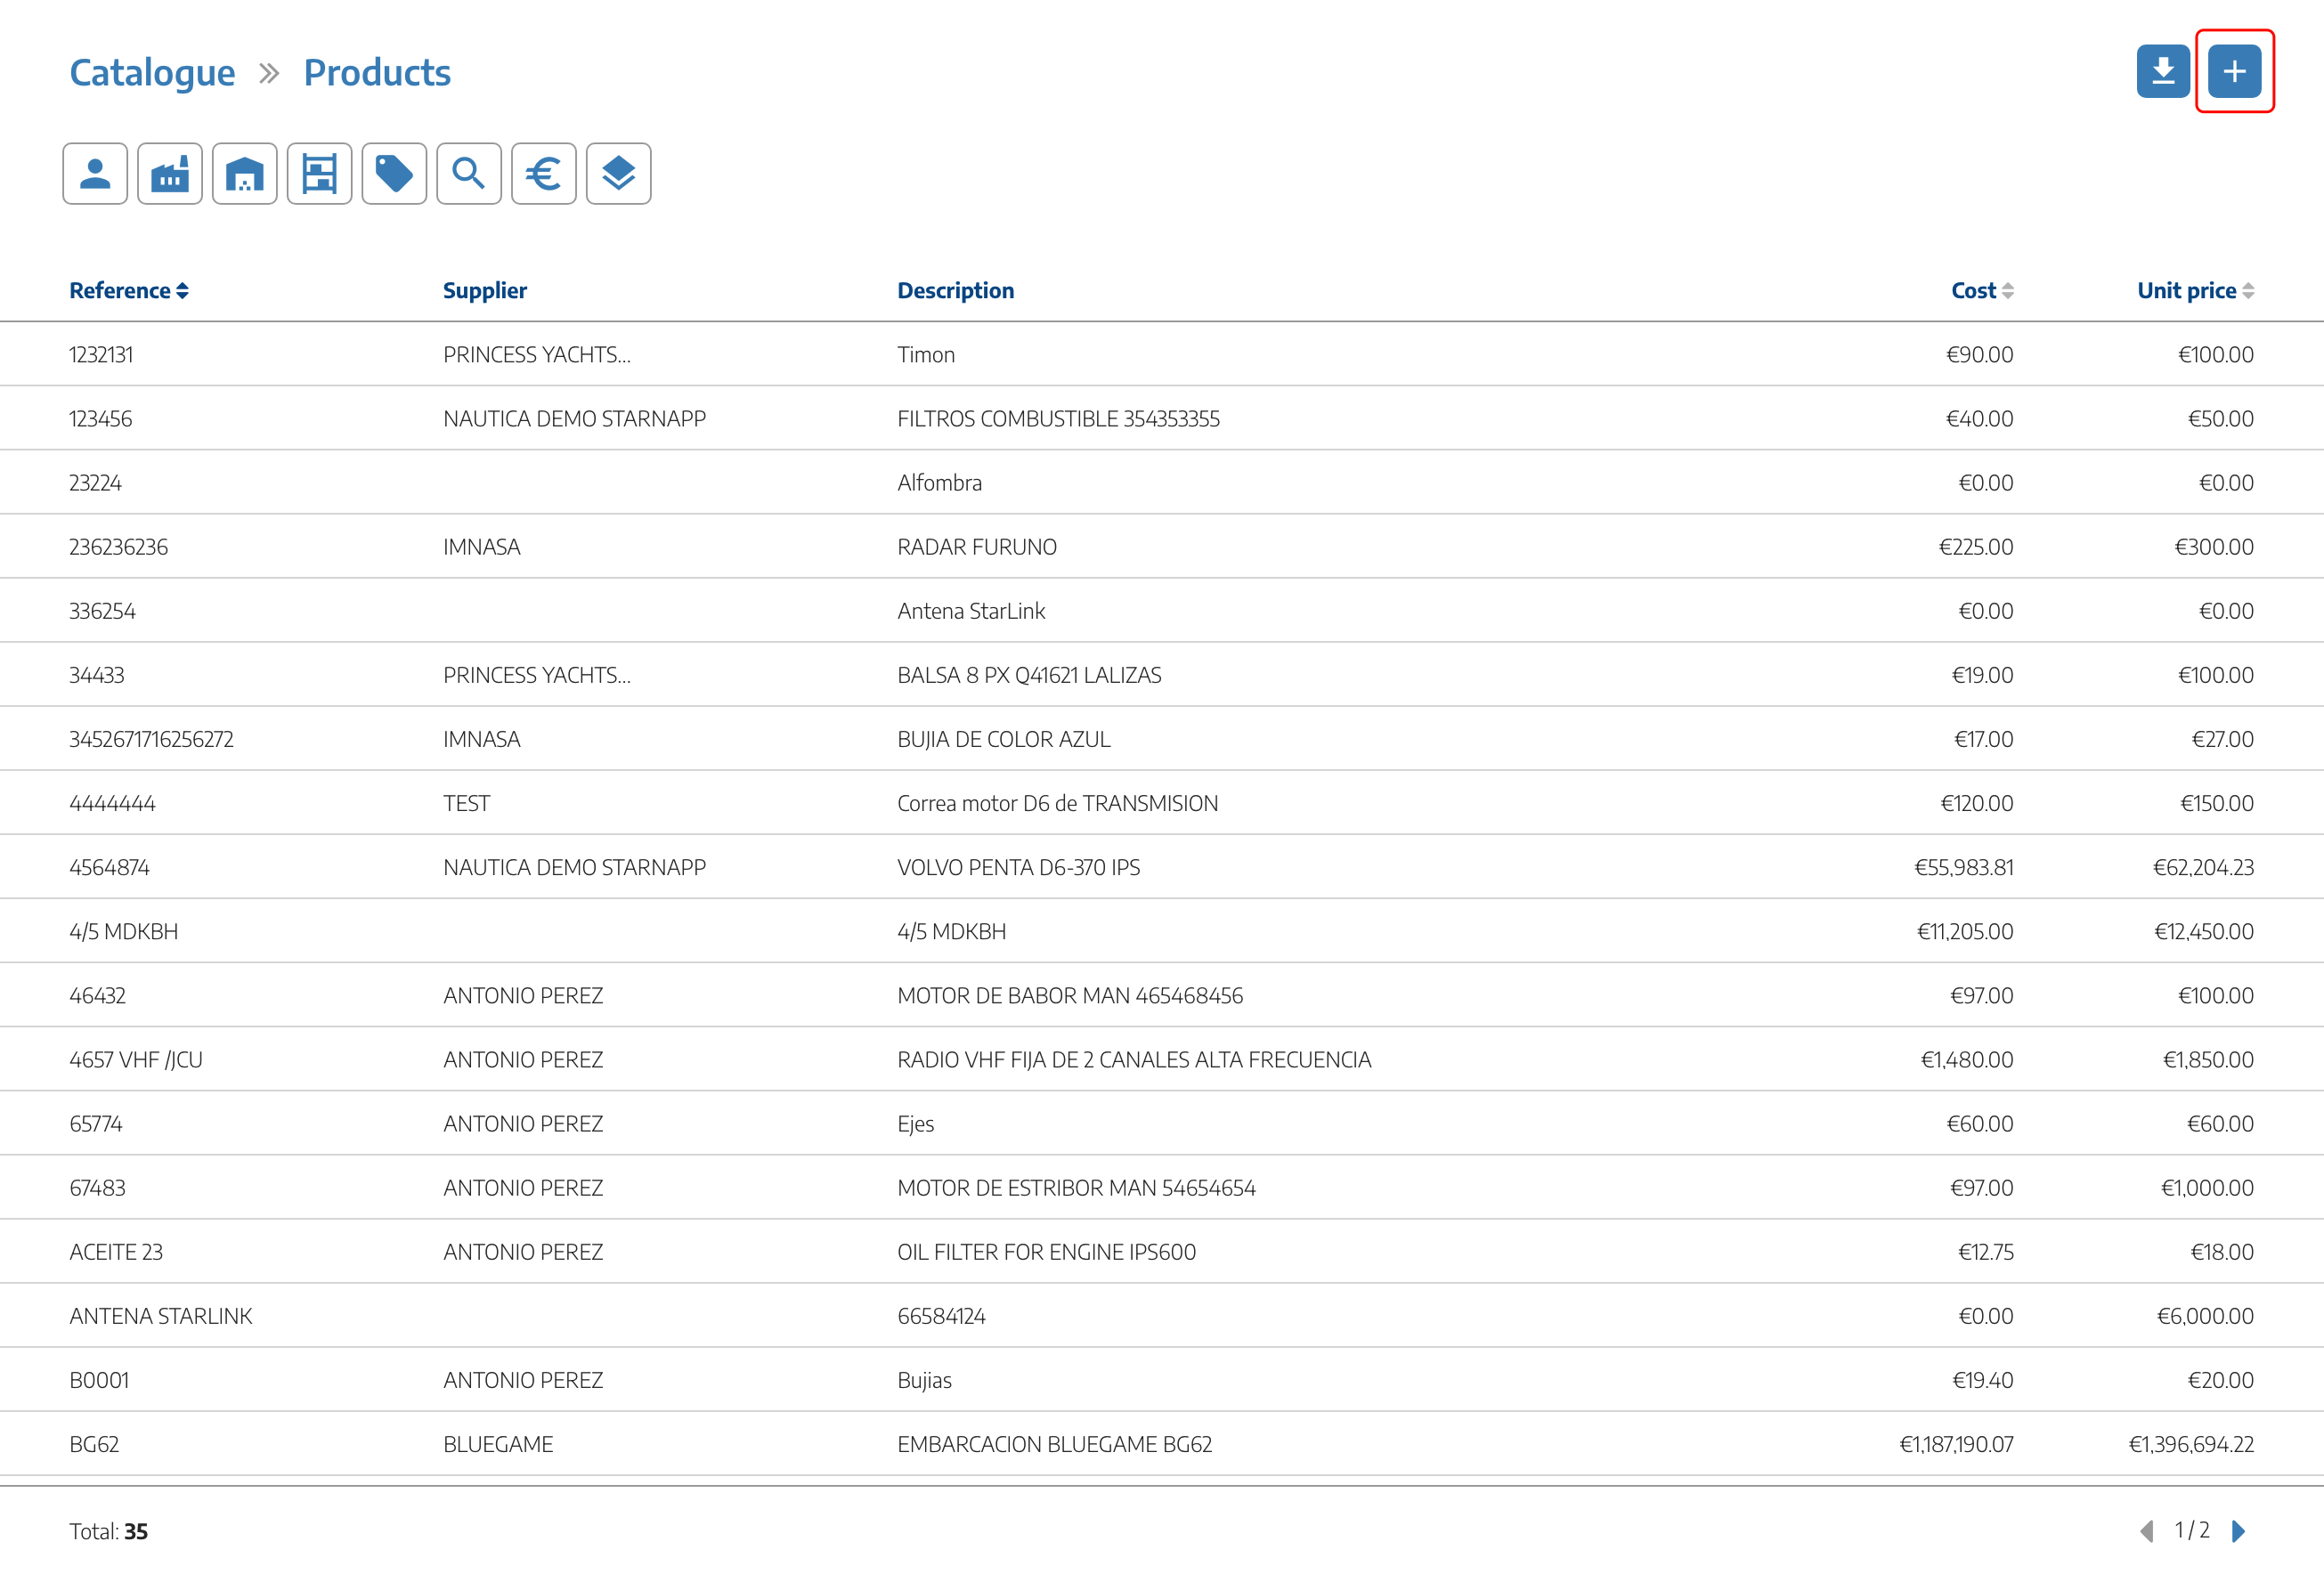Screen dimensions: 2324x1574
Task: Add a new product with plus button
Action: tap(2234, 72)
